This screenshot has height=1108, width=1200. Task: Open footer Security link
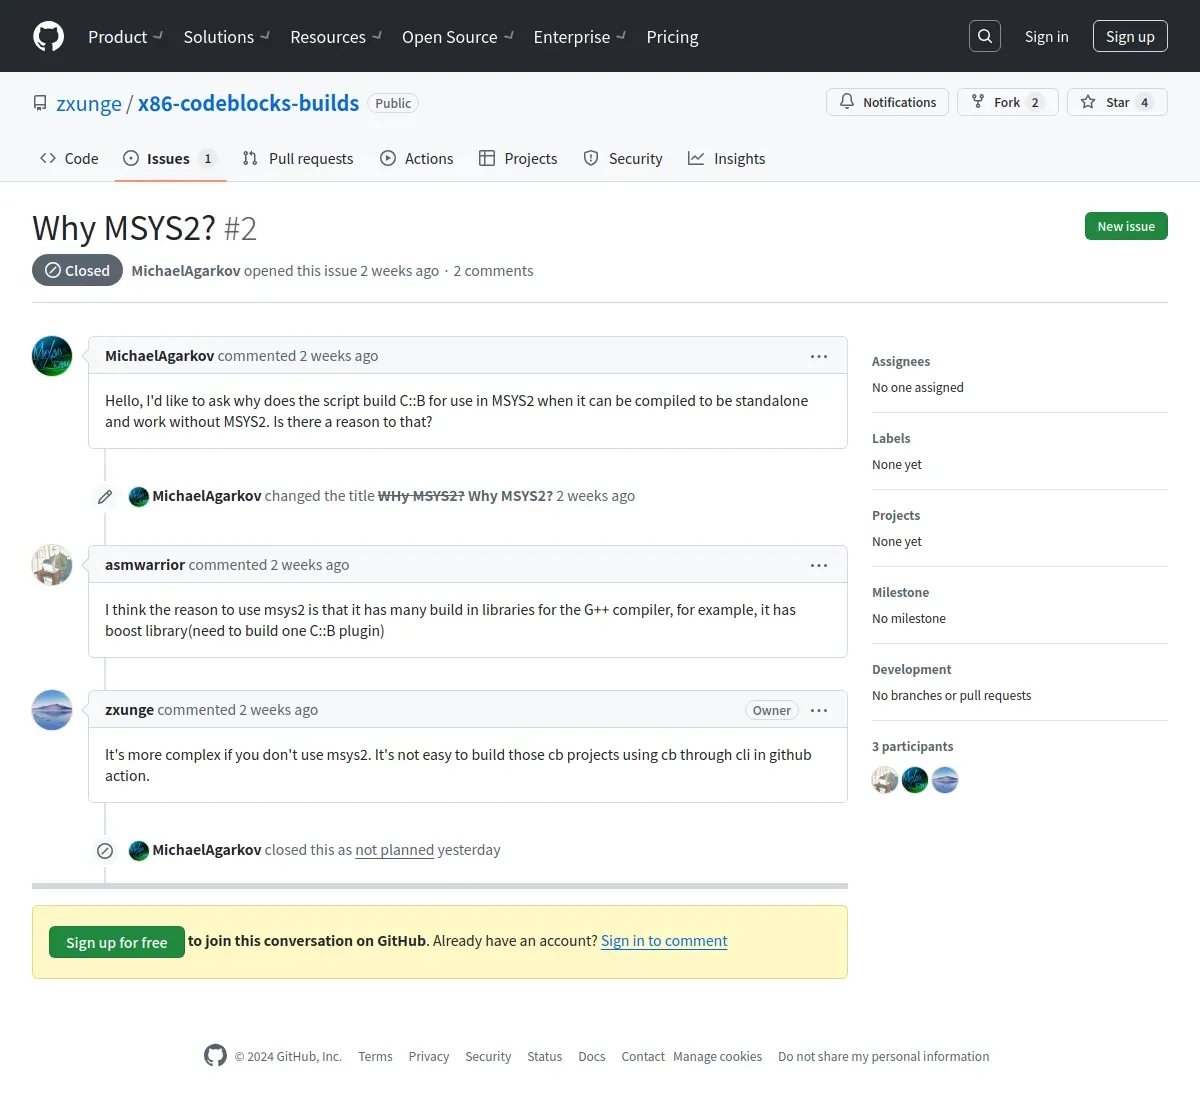(488, 1056)
